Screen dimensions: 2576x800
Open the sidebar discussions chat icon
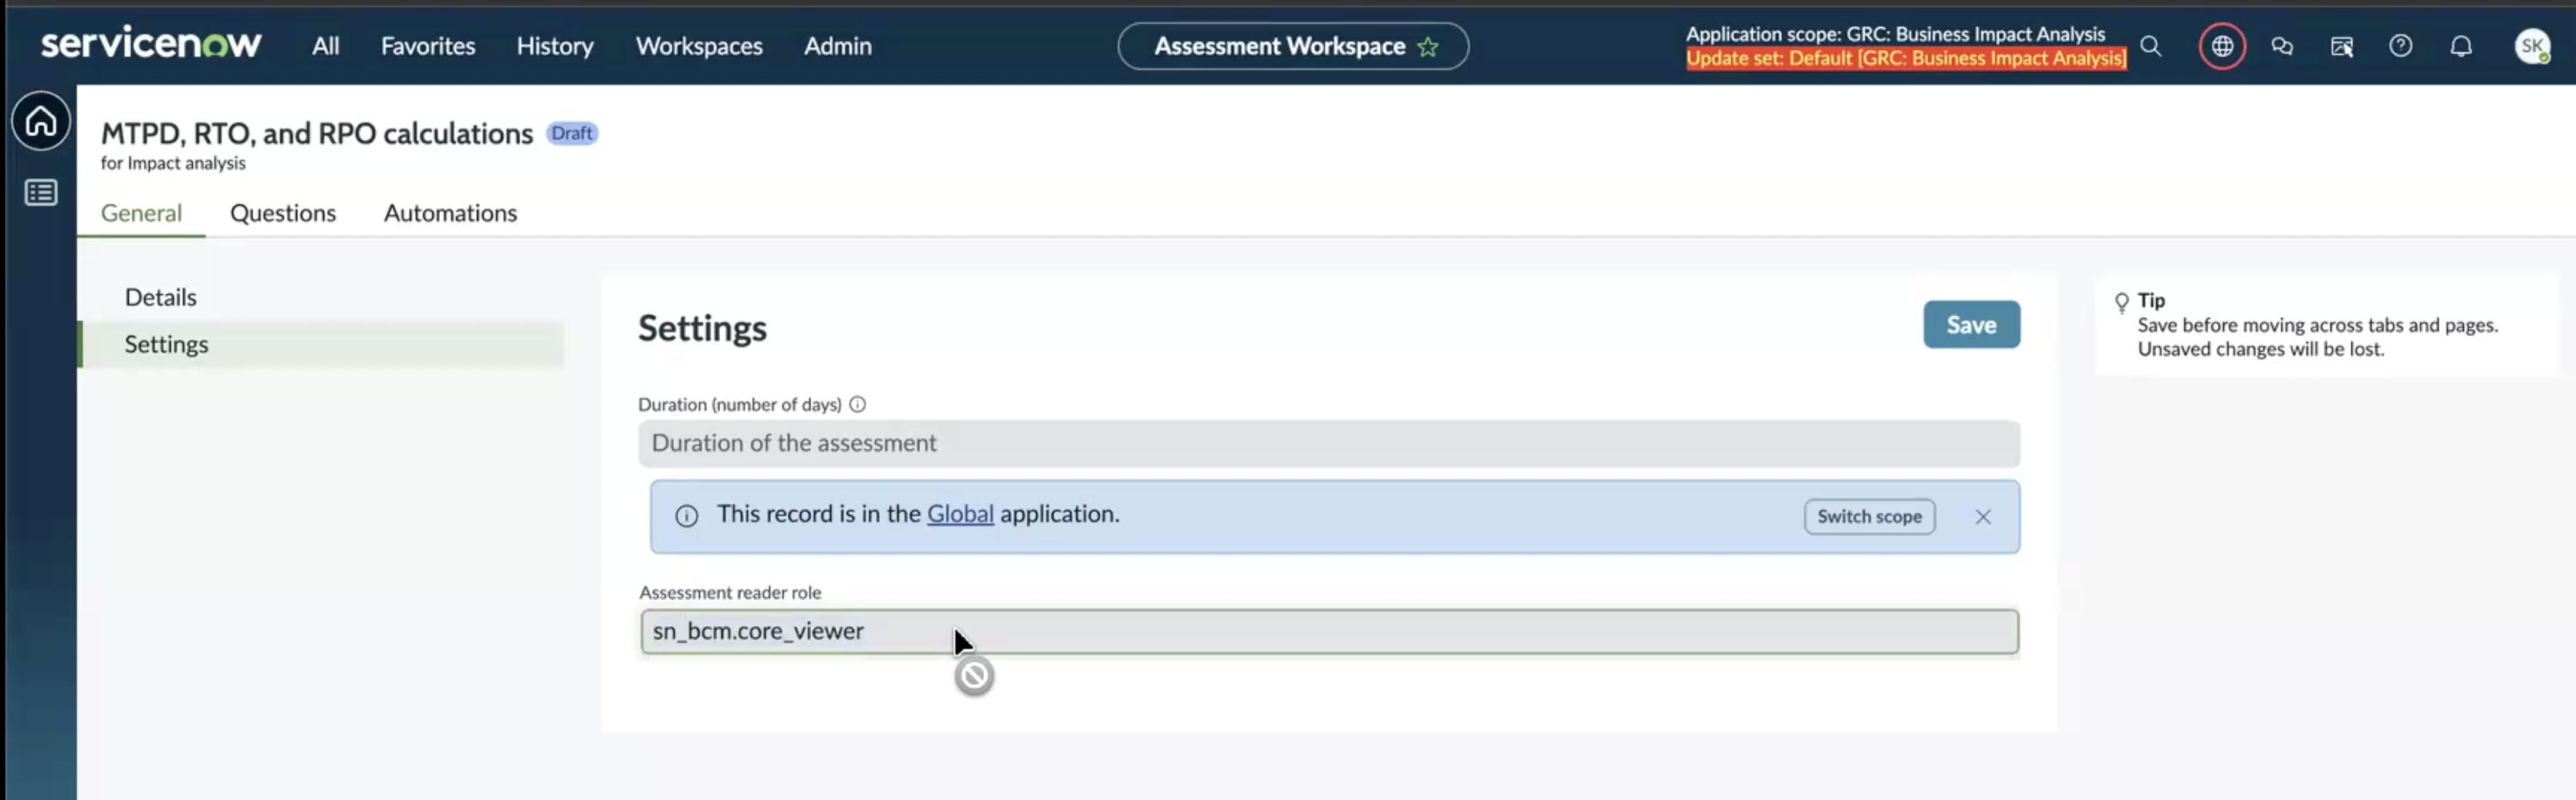(2282, 46)
